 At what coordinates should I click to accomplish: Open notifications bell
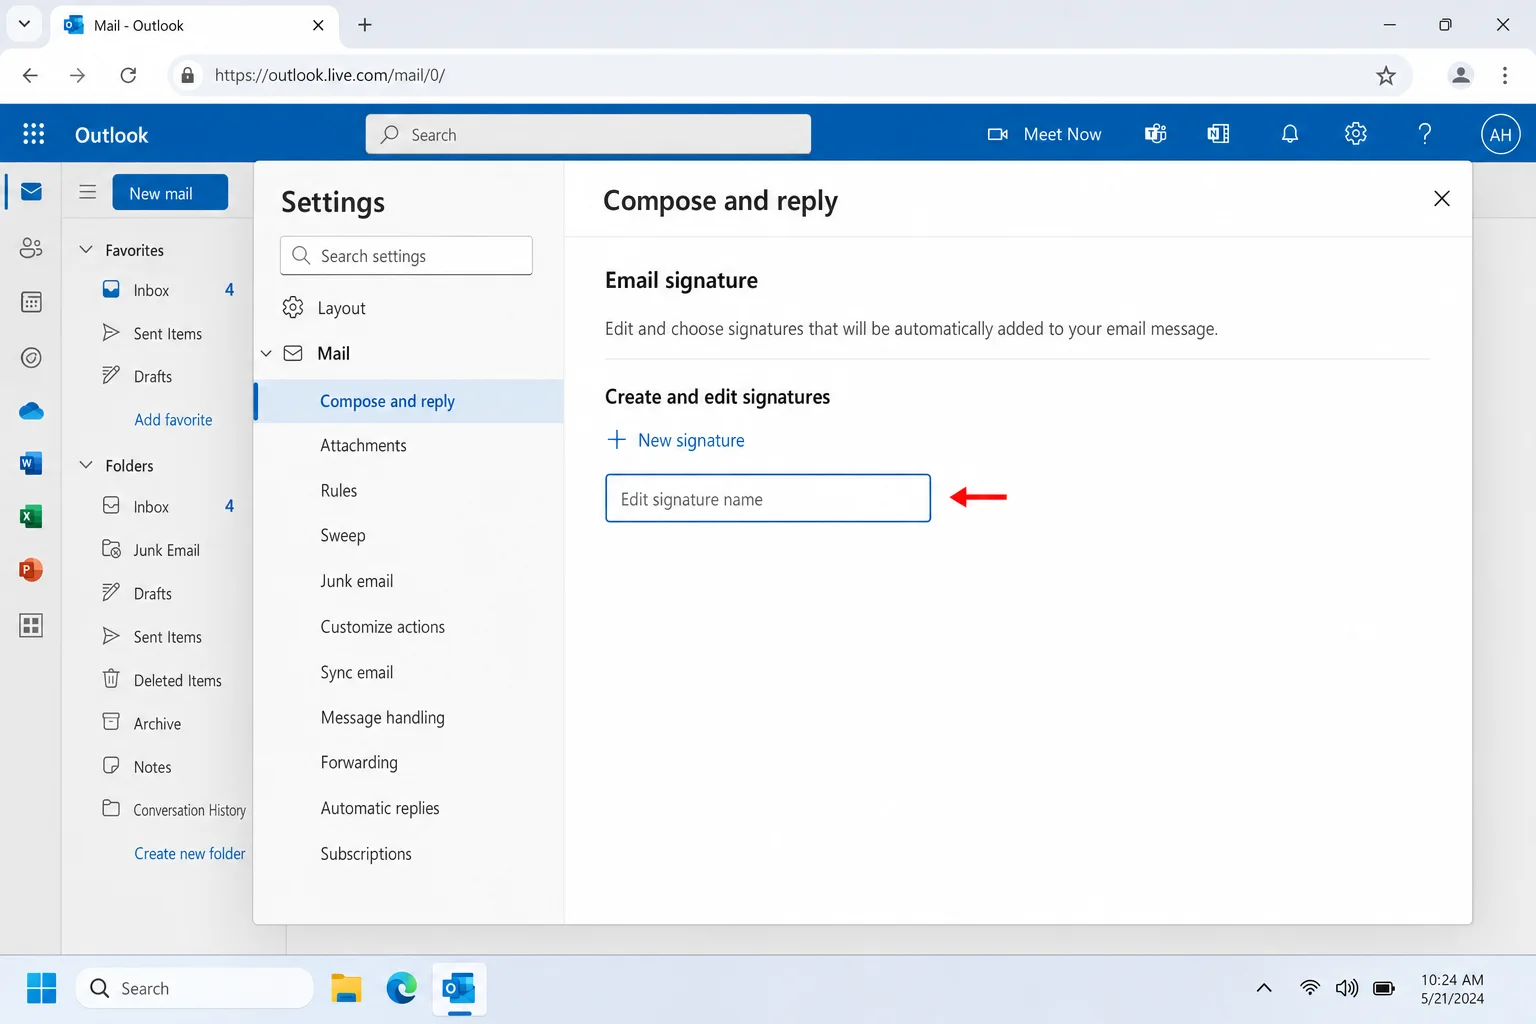[x=1290, y=134]
